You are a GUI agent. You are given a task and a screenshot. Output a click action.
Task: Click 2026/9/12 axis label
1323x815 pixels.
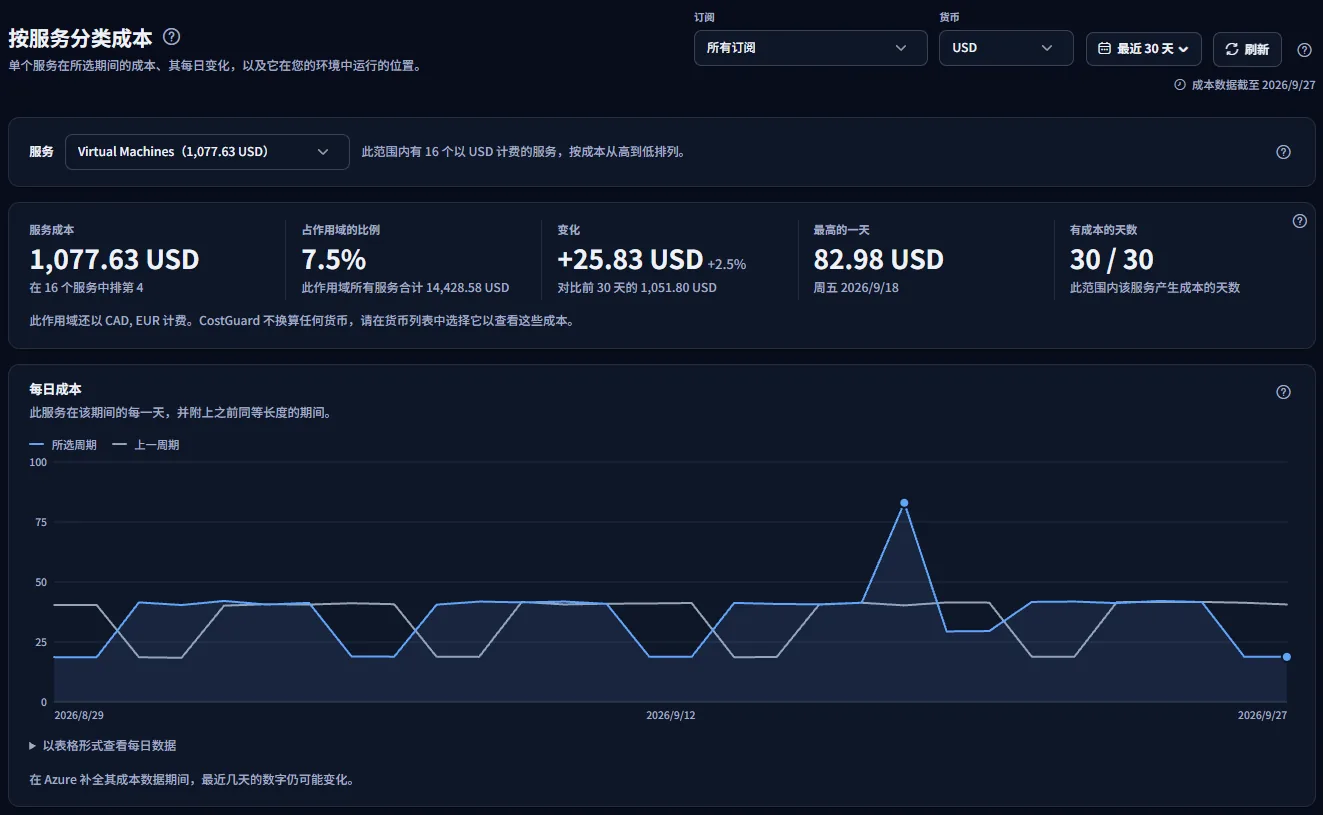coord(671,715)
